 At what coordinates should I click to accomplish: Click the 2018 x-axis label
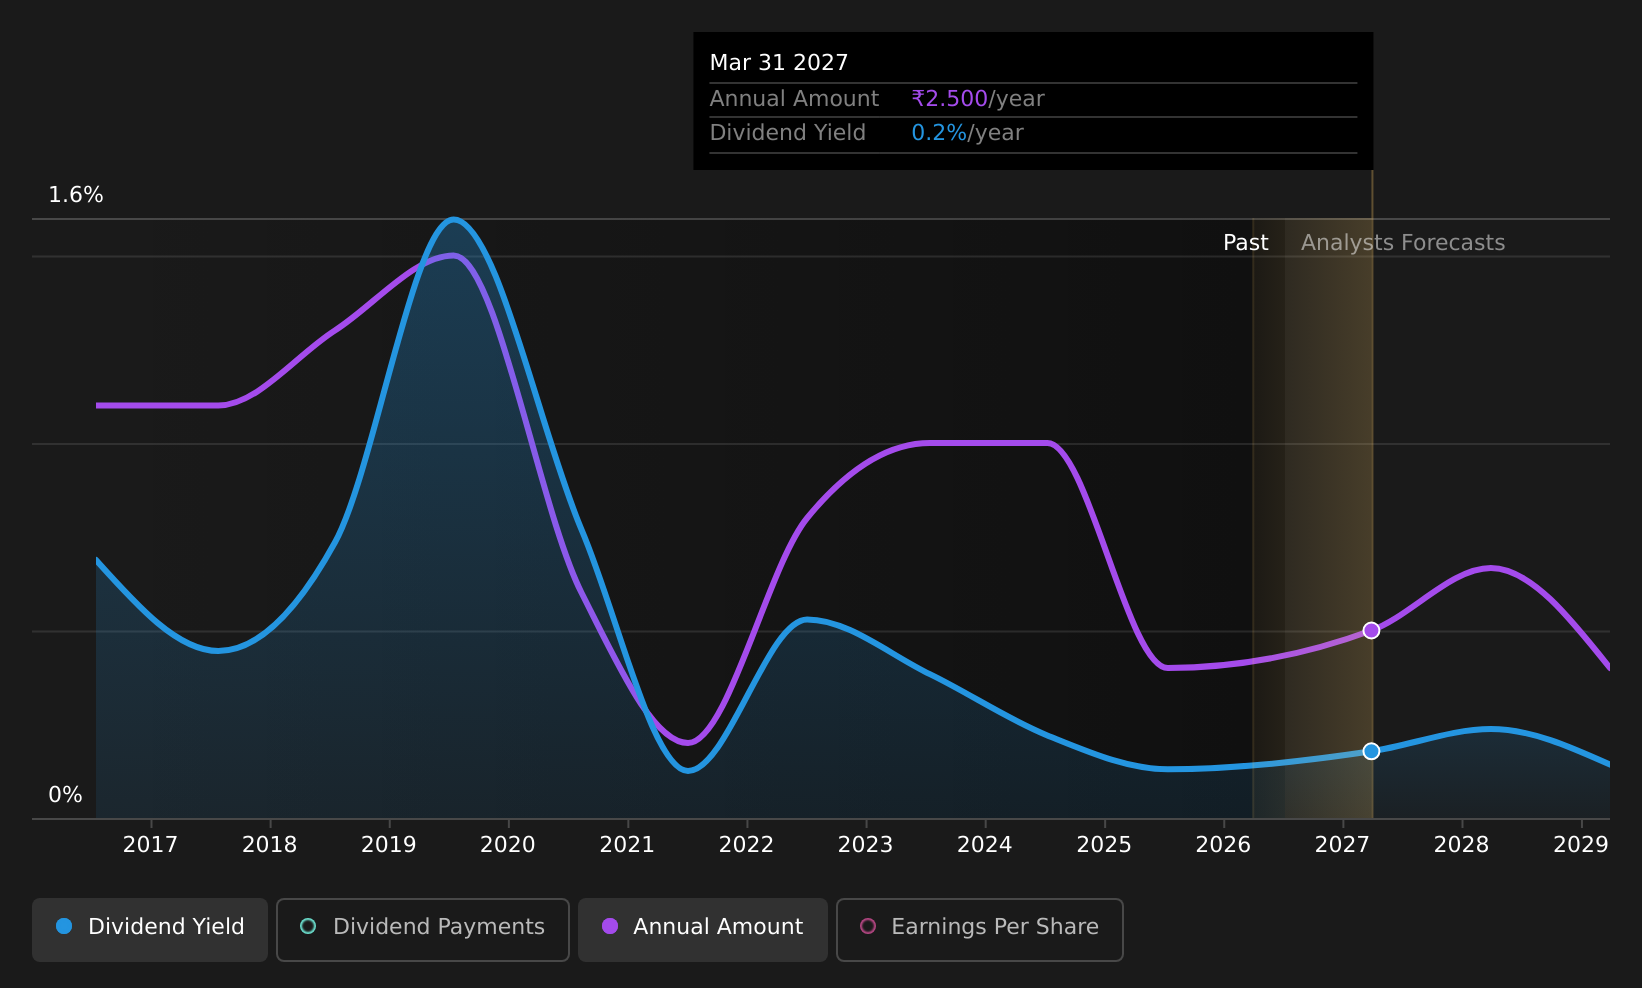269,845
